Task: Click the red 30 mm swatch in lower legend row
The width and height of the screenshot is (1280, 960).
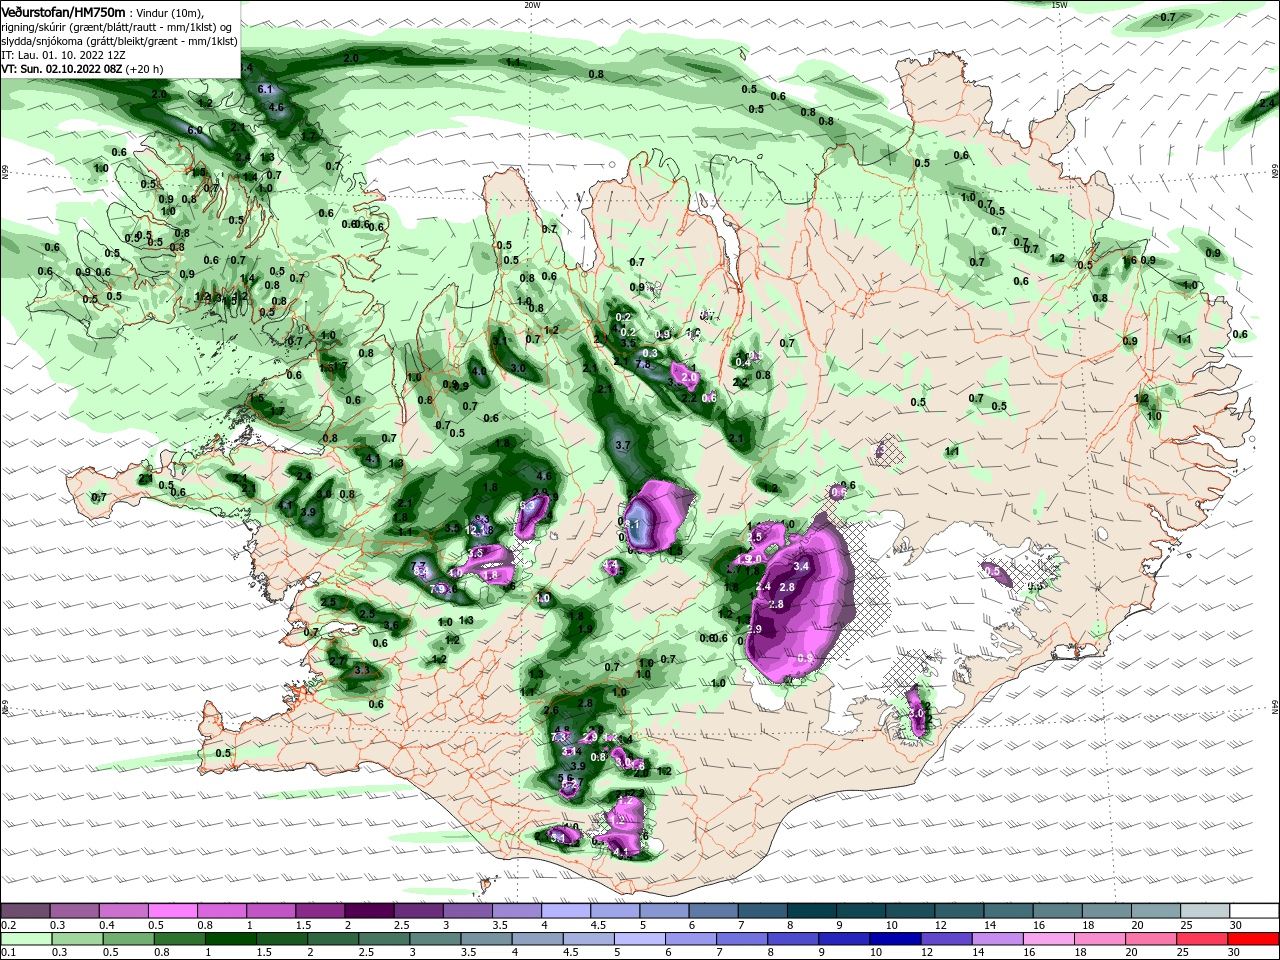Action: click(1254, 939)
